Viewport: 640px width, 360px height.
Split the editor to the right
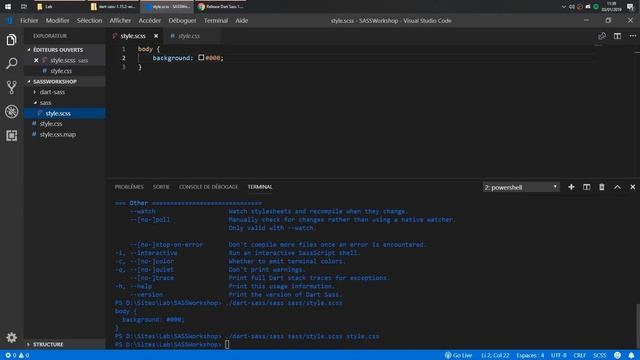617,36
